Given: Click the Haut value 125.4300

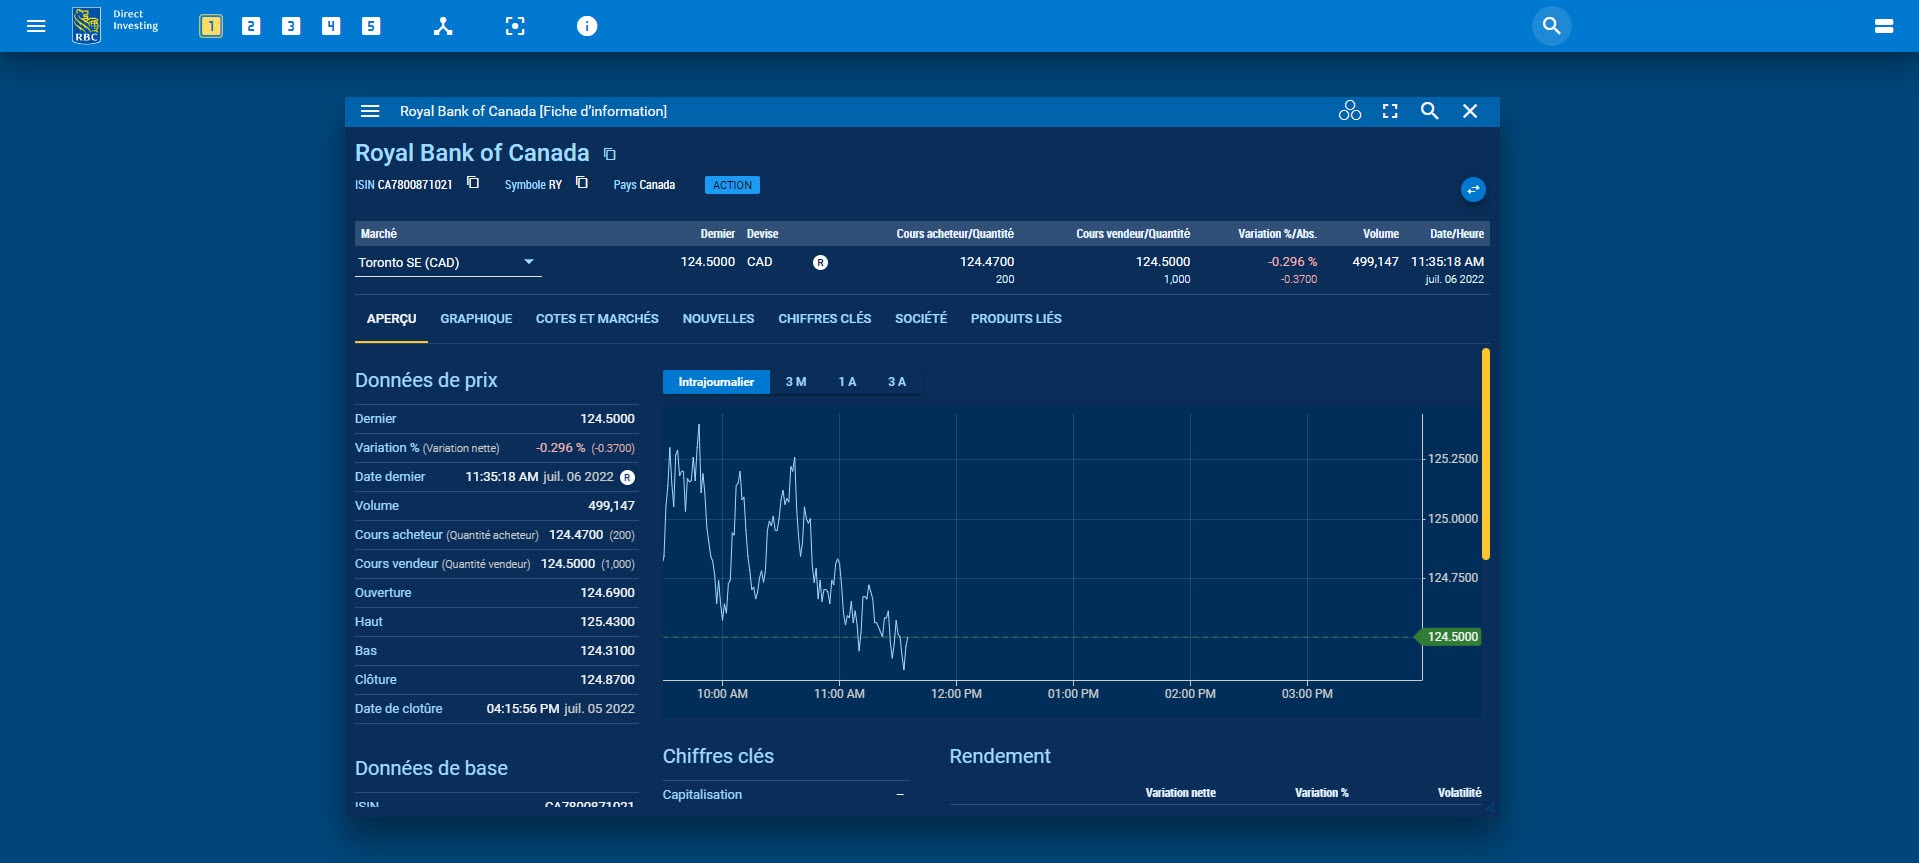Looking at the screenshot, I should click(607, 622).
